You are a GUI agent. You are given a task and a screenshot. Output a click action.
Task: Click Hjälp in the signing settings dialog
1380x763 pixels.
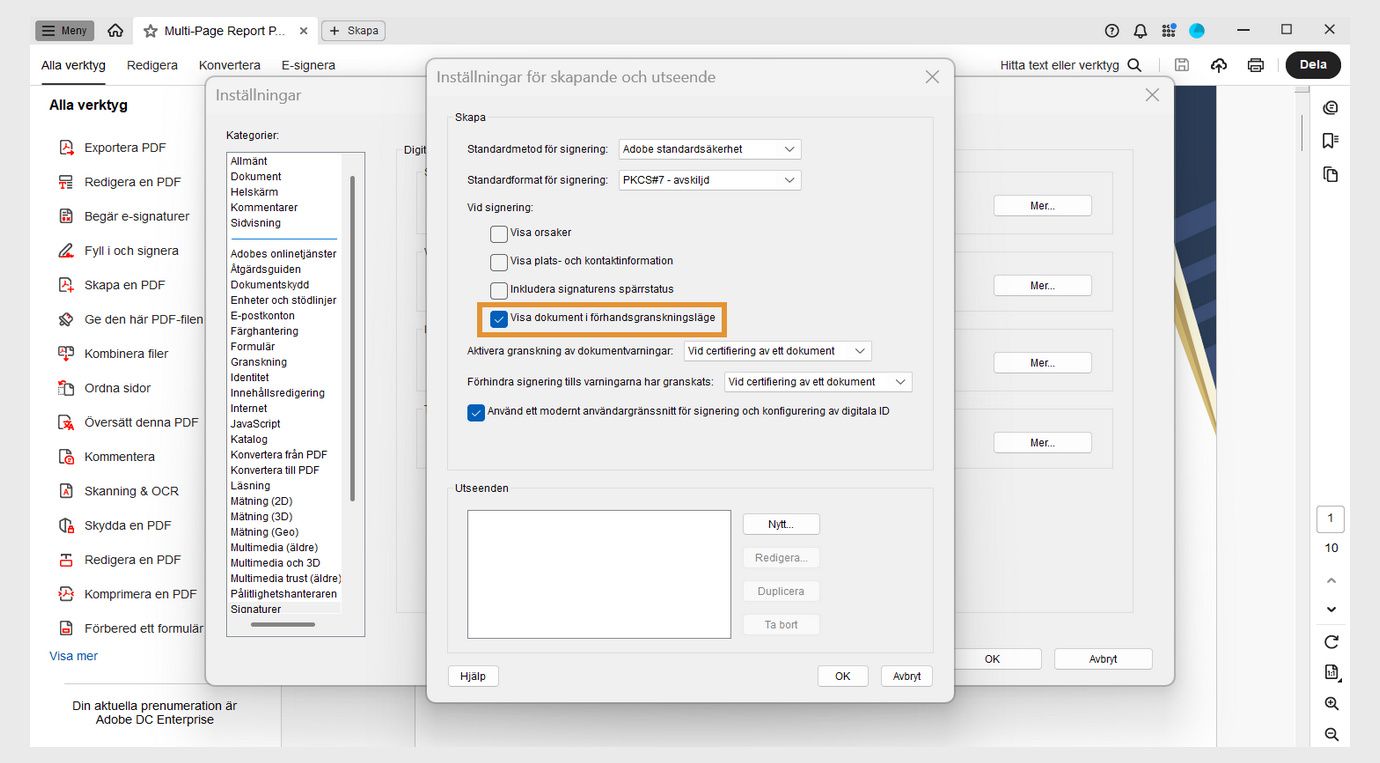click(473, 676)
